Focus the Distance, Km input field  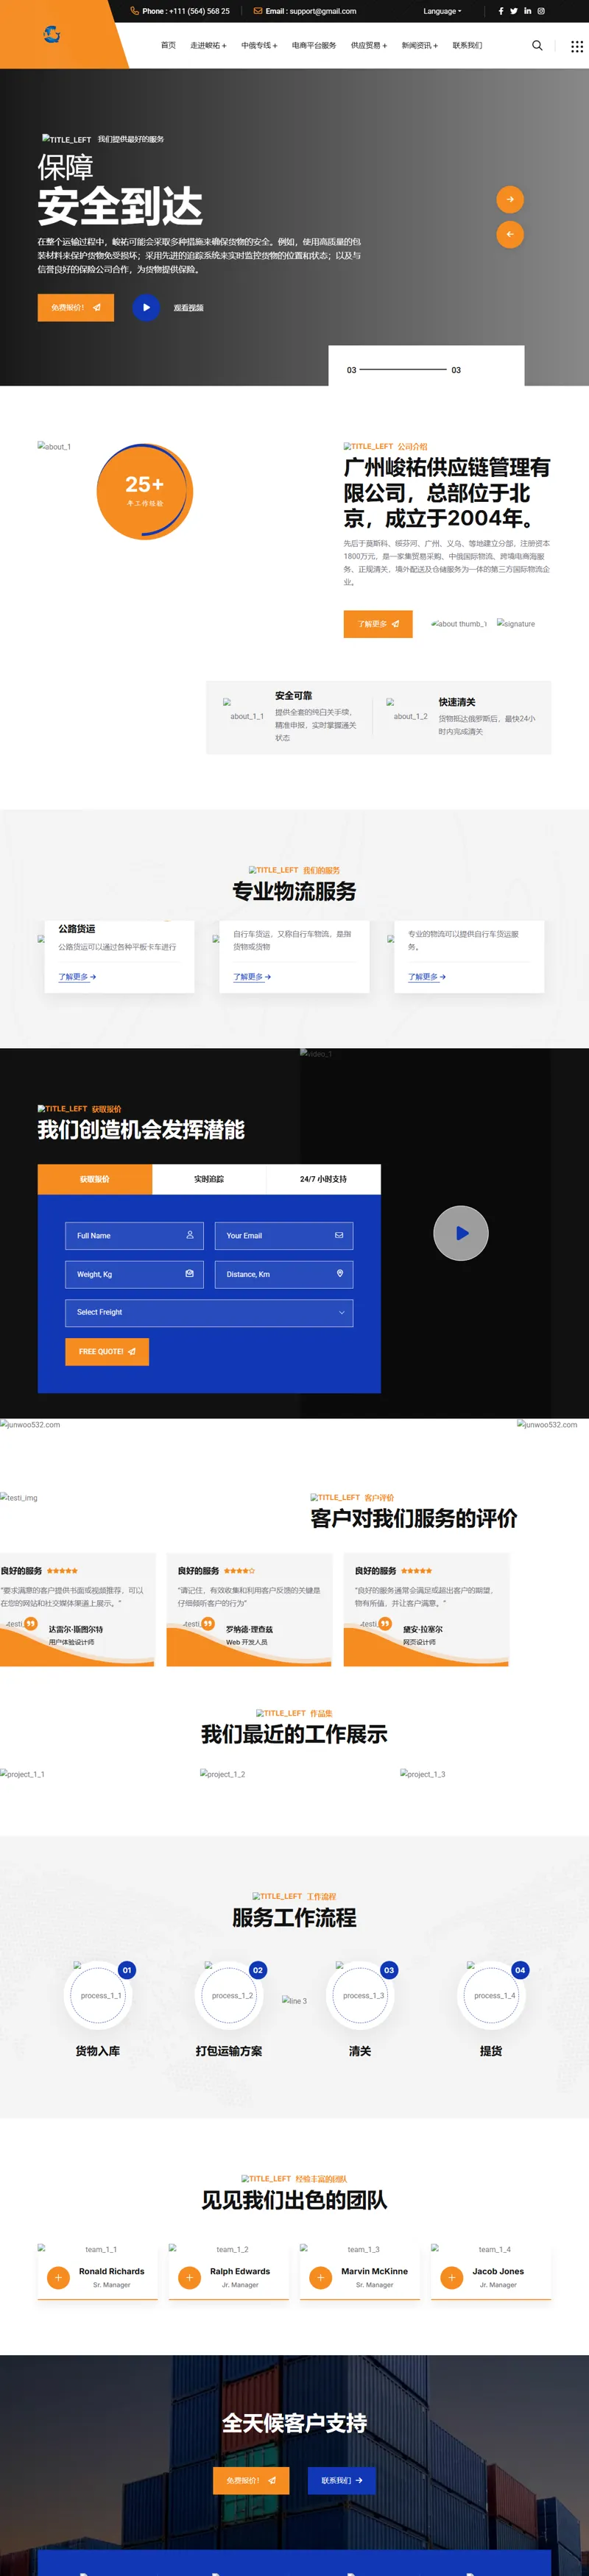(x=284, y=1274)
